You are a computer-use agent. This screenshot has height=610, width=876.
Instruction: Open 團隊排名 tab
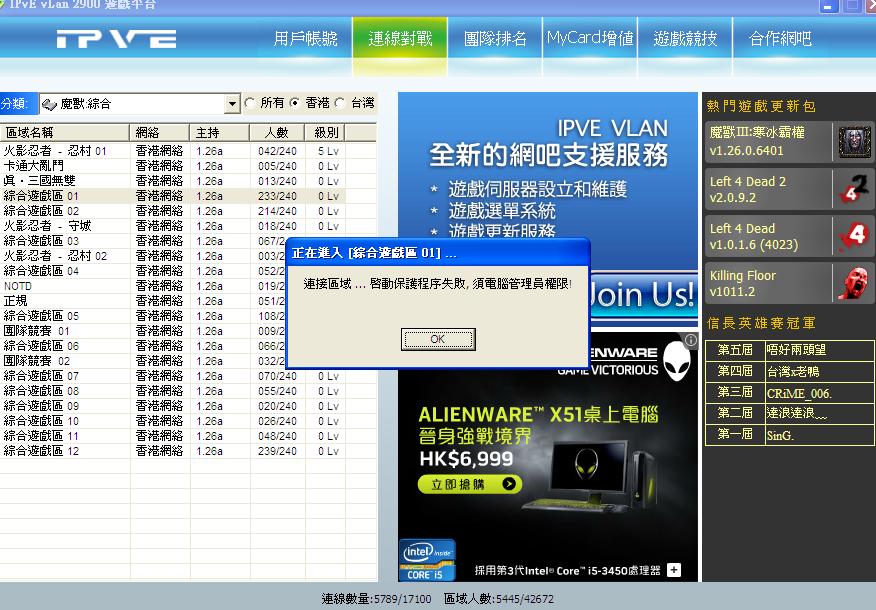[x=495, y=38]
